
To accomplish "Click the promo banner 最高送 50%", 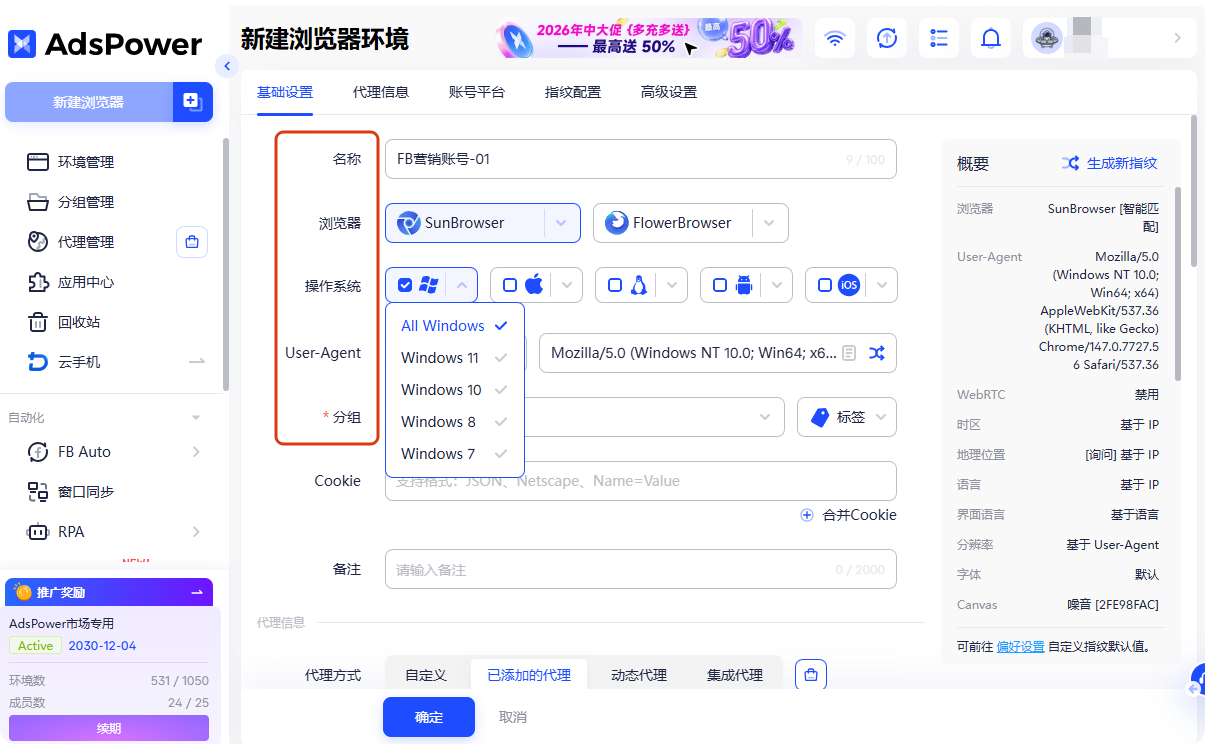I will 649,38.
